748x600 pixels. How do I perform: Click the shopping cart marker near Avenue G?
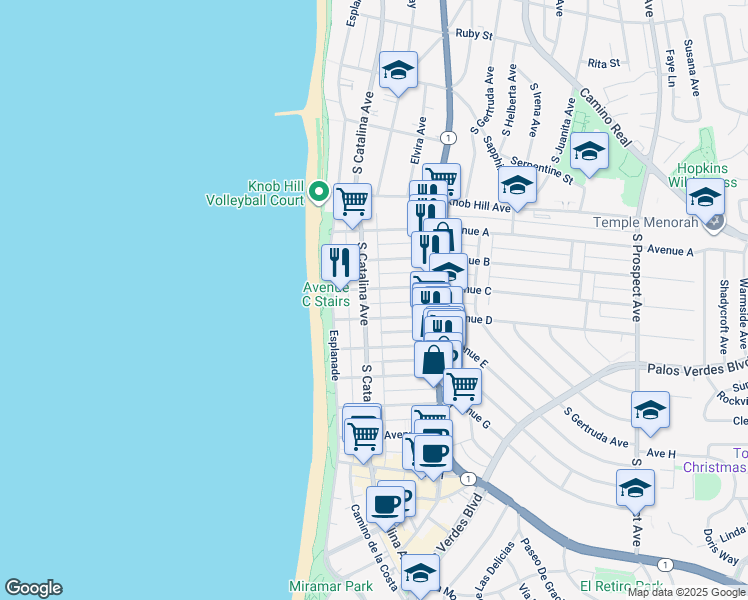click(462, 386)
